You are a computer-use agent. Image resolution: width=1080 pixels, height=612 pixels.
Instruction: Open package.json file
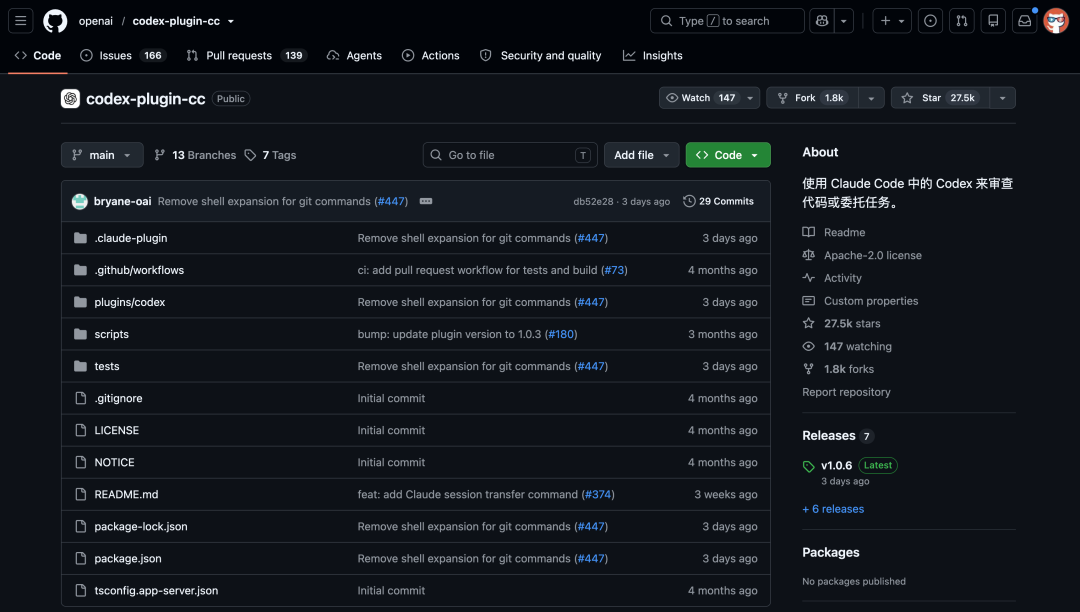(x=127, y=558)
